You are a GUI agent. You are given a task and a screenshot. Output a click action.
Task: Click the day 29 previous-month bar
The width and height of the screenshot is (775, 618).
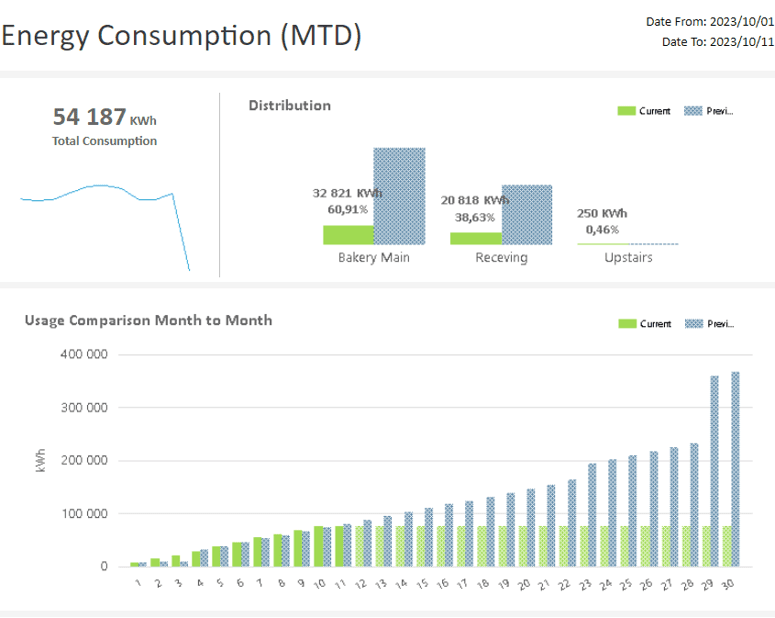point(715,471)
